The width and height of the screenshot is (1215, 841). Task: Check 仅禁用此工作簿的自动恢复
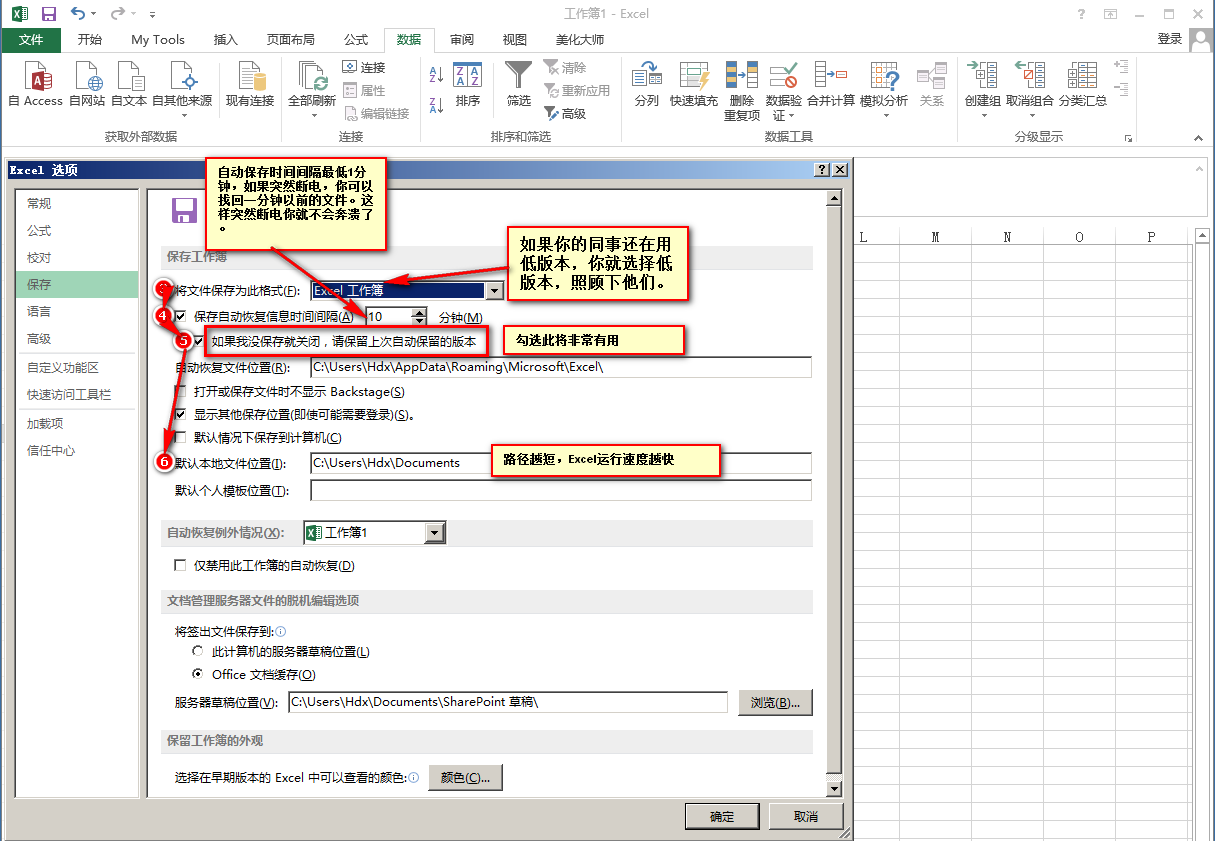click(180, 565)
